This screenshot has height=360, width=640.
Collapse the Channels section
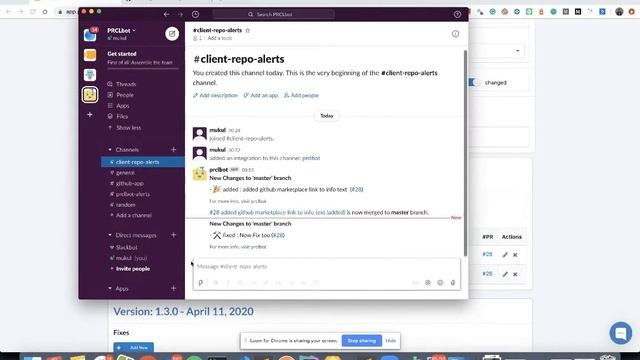[110, 150]
